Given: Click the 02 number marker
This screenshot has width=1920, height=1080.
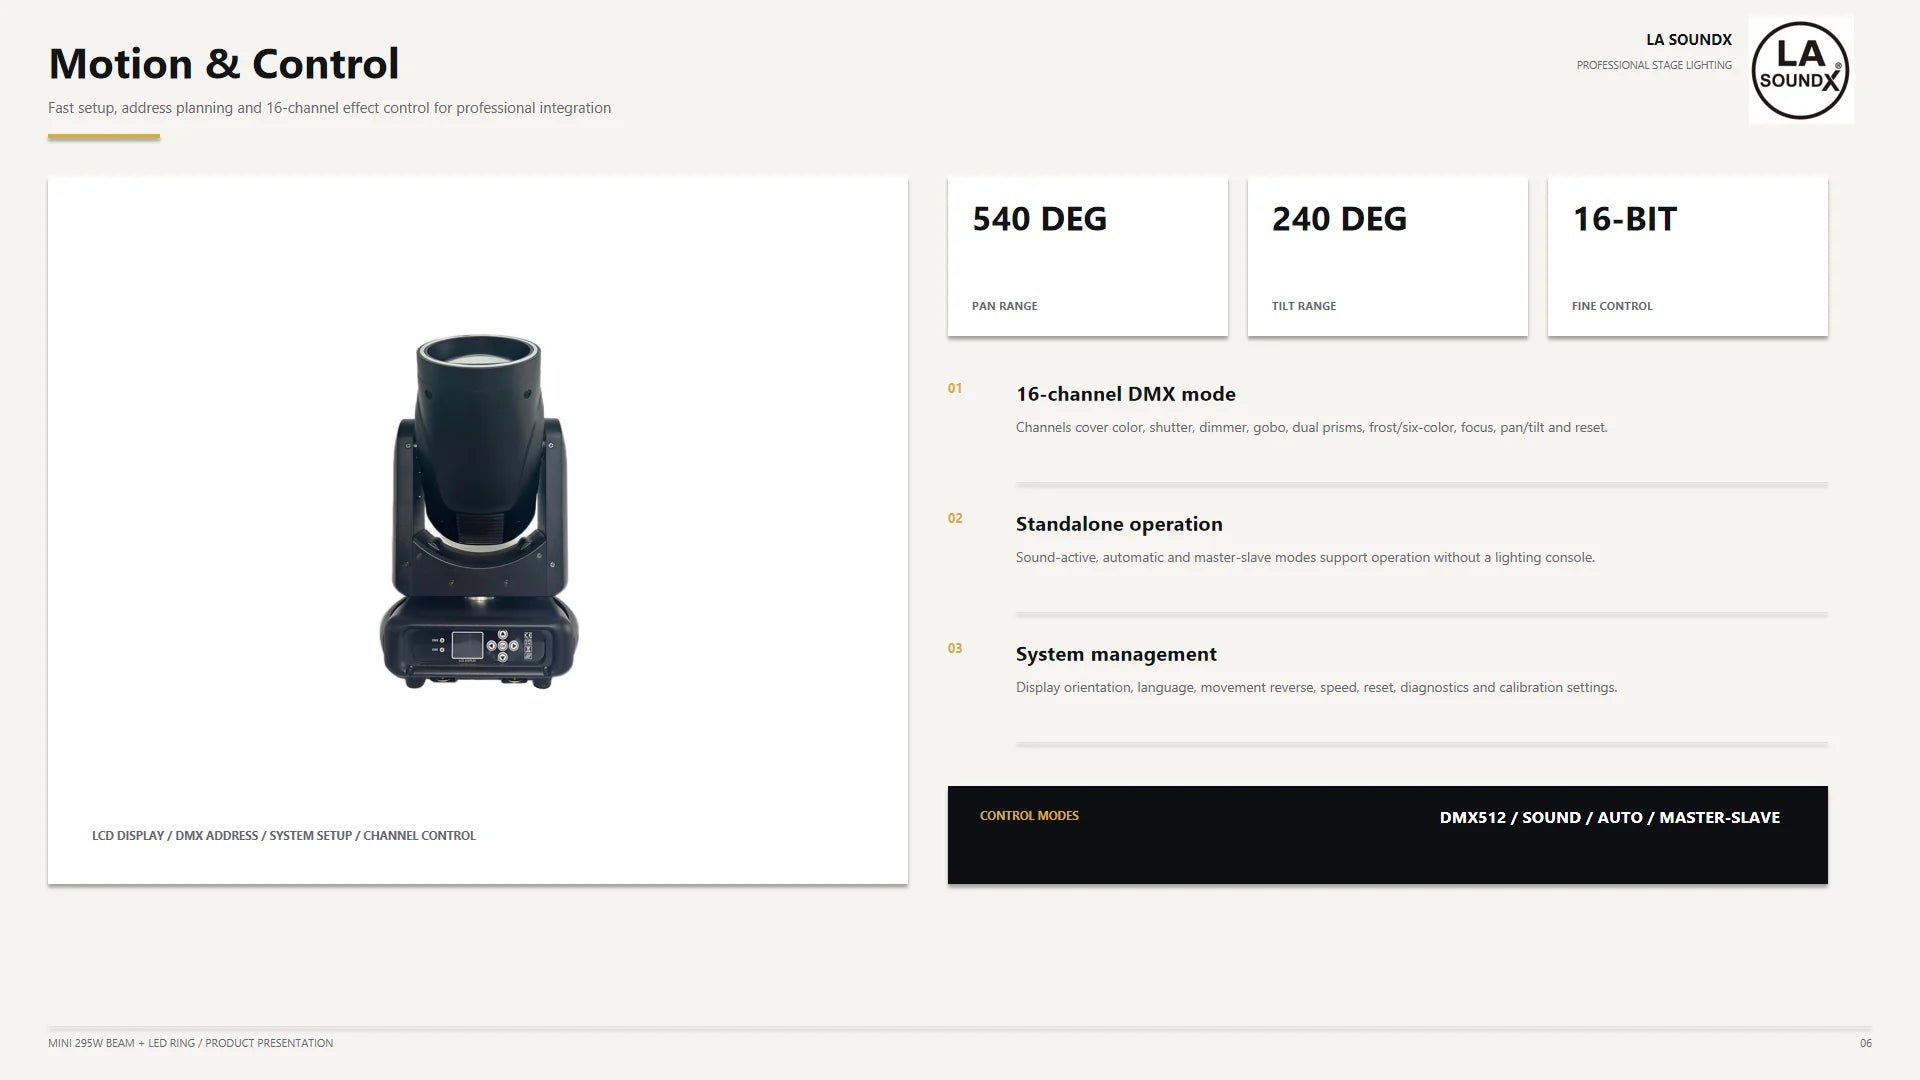Looking at the screenshot, I should [x=955, y=518].
